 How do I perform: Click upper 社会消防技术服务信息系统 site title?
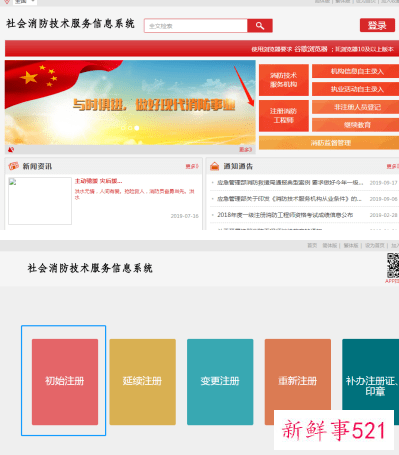[x=70, y=24]
